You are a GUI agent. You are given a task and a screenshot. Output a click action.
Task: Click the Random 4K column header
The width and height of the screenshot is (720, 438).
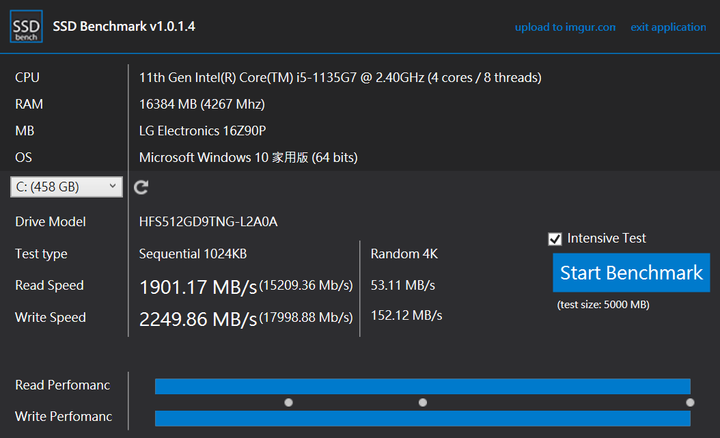pos(404,254)
